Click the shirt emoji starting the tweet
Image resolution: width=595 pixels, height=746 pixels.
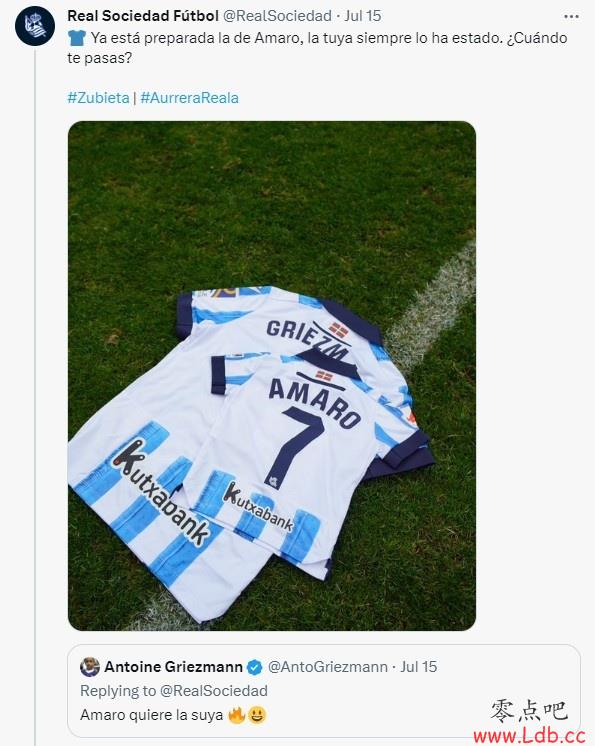77,38
